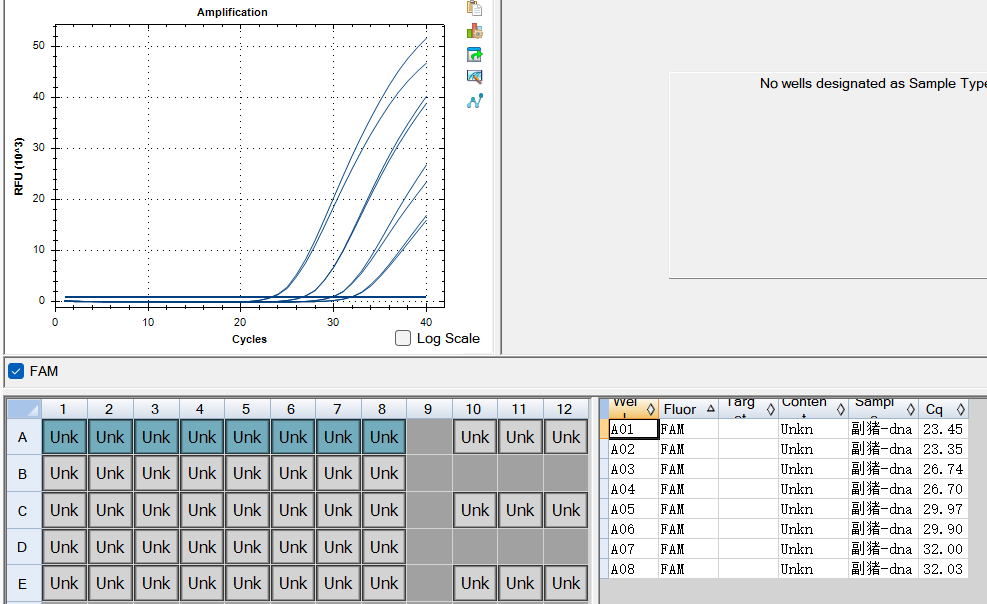Select plate row A header
987x604 pixels.
[23, 437]
